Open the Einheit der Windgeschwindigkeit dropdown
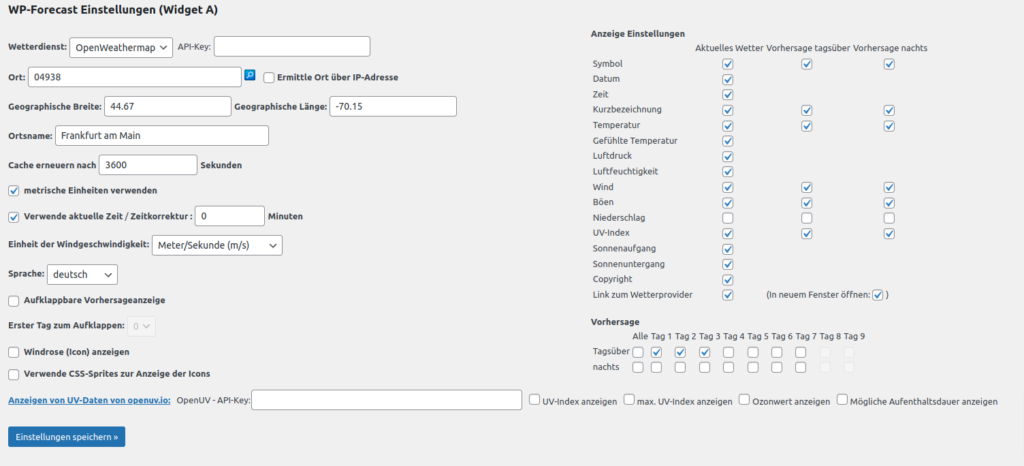 217,245
